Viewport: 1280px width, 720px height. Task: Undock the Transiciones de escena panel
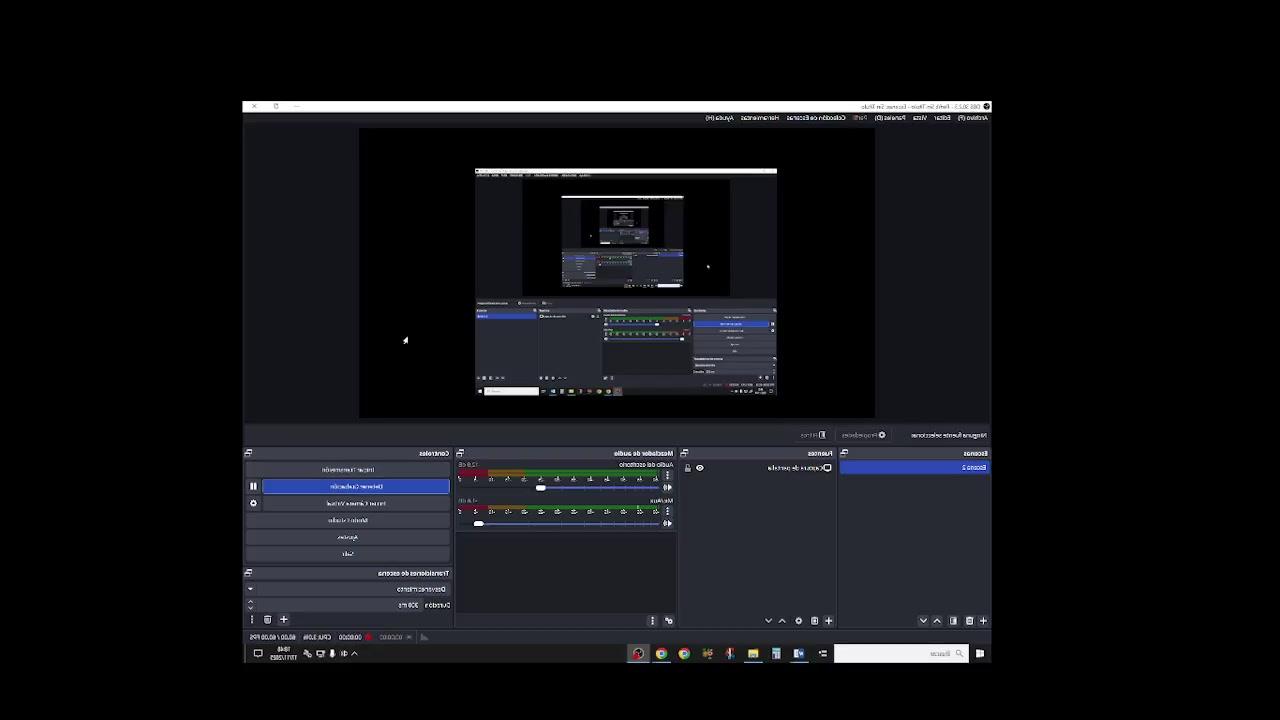(x=248, y=573)
